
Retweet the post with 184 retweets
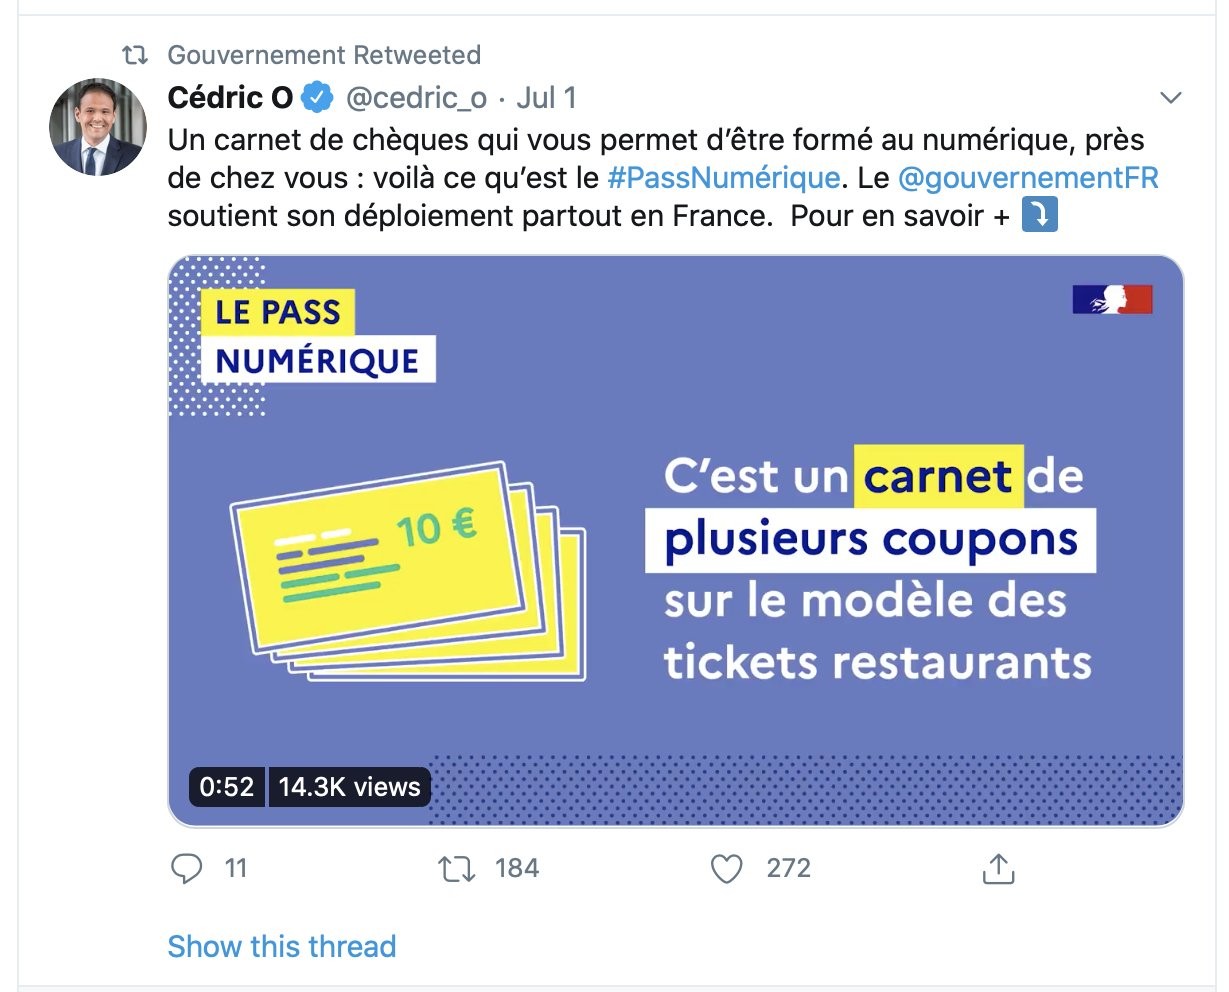[x=456, y=868]
